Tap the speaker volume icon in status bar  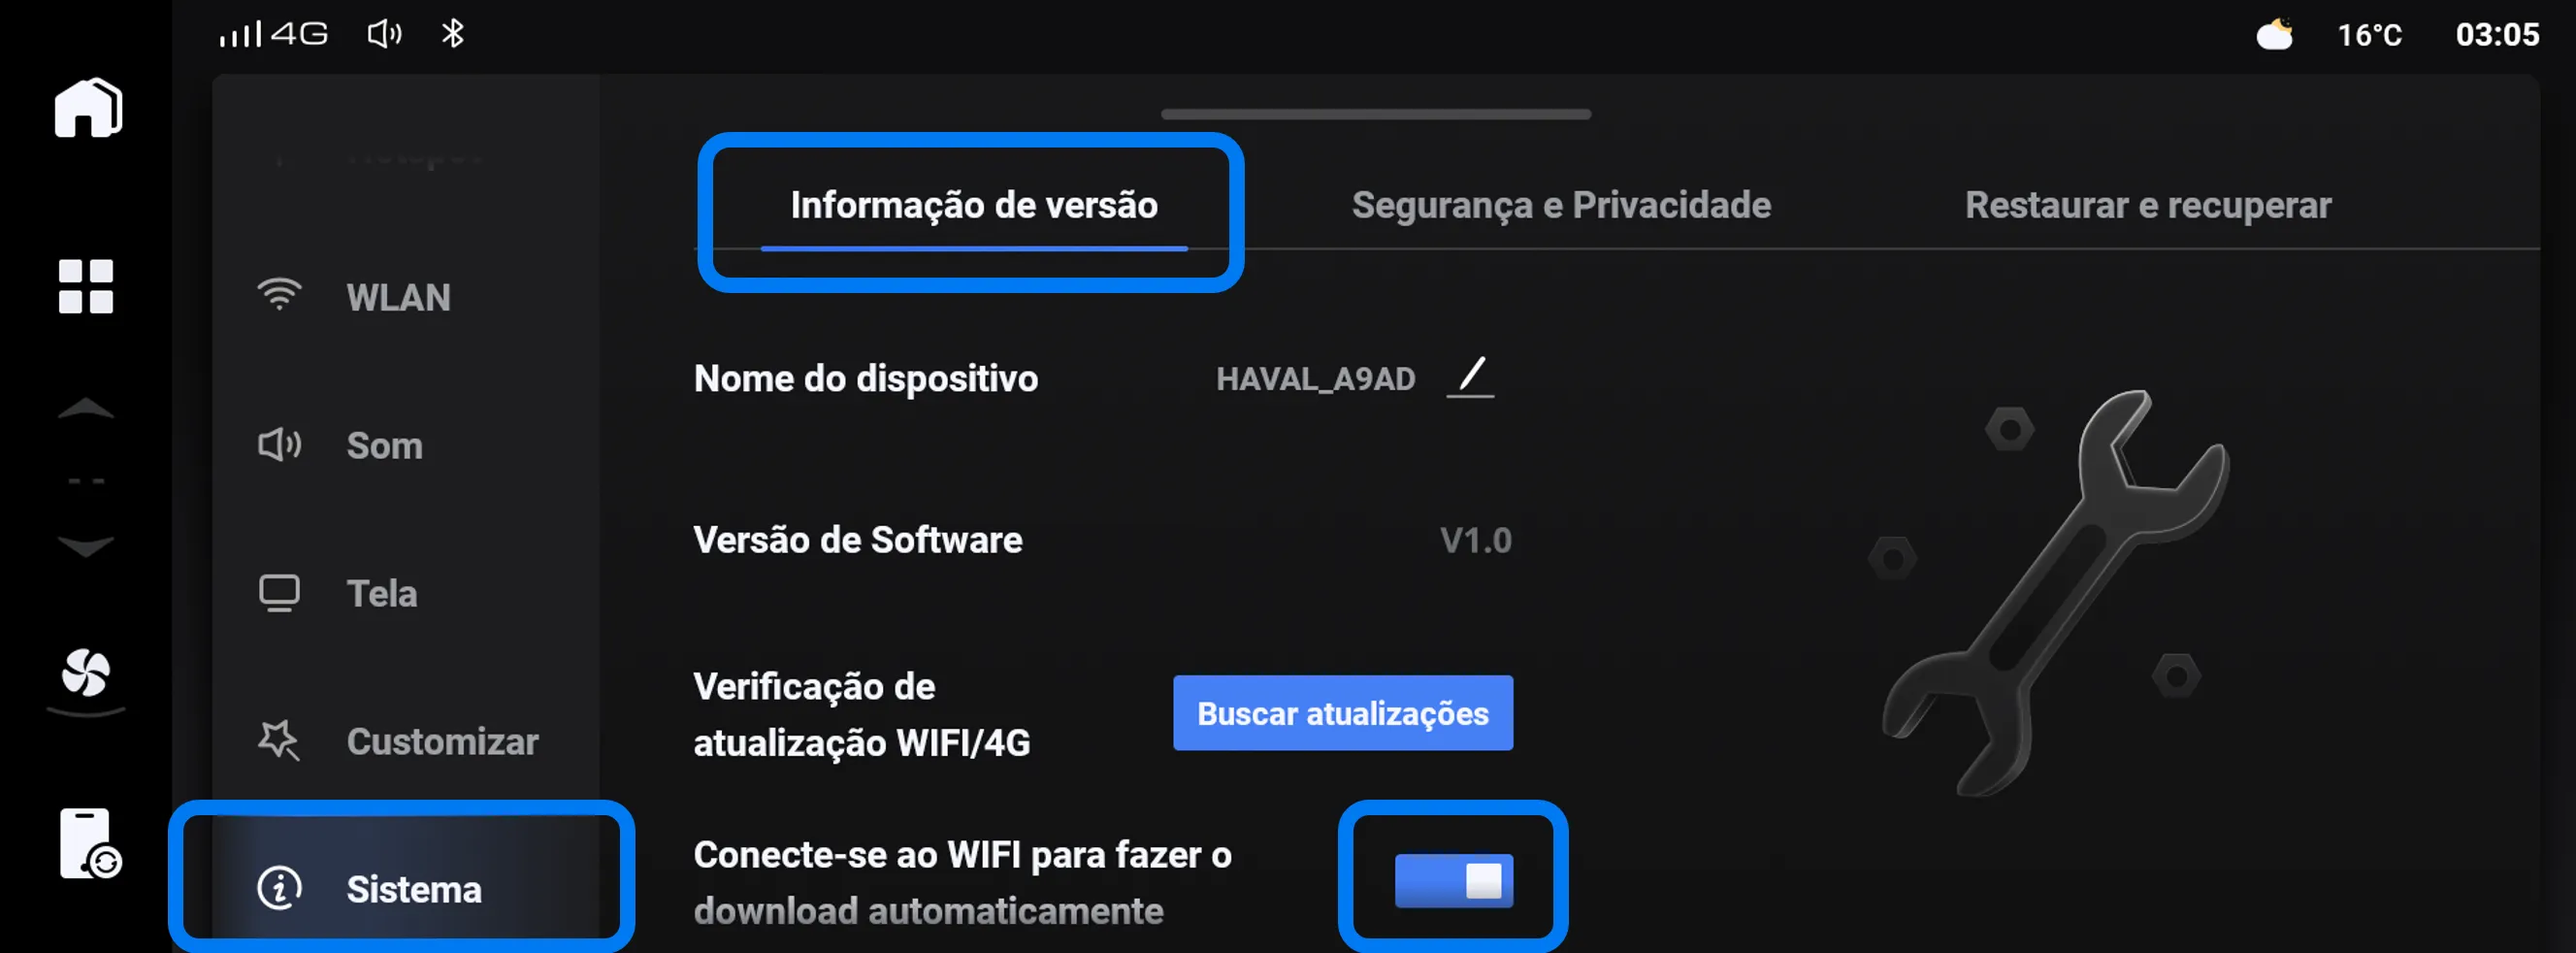point(384,34)
